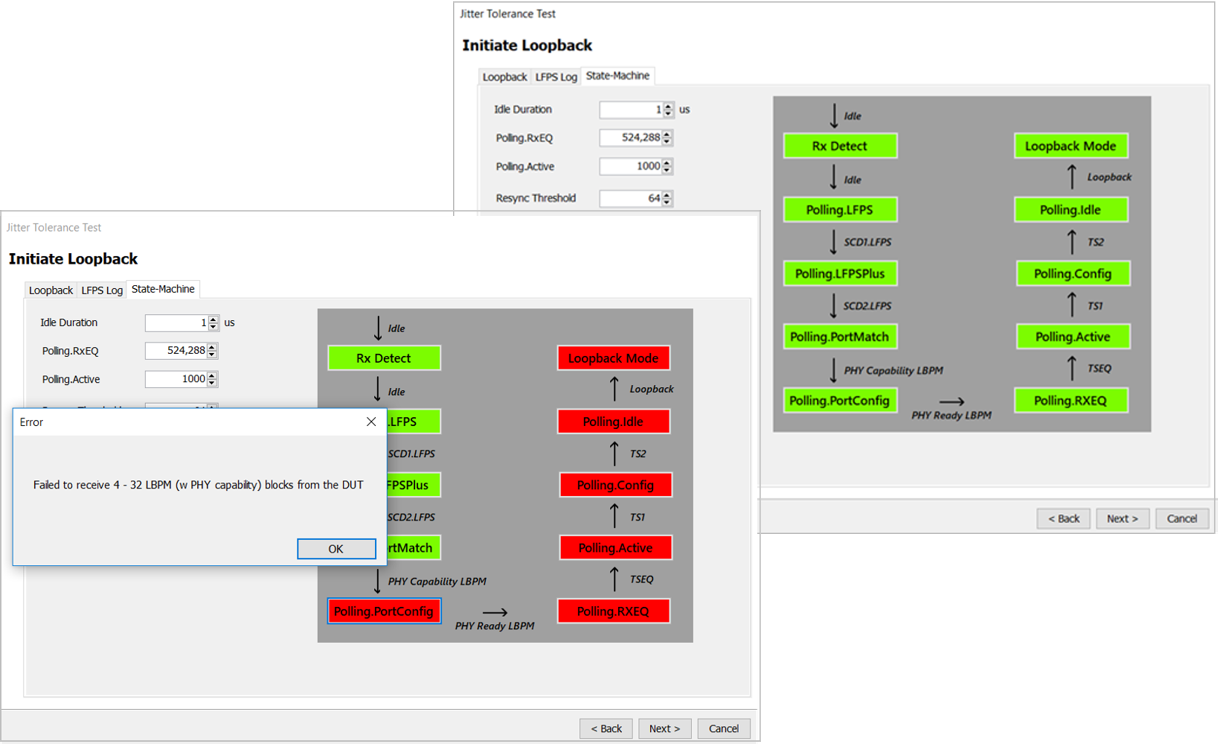This screenshot has height=744, width=1218.
Task: Click Idle Duration field in front window
Action: 176,323
